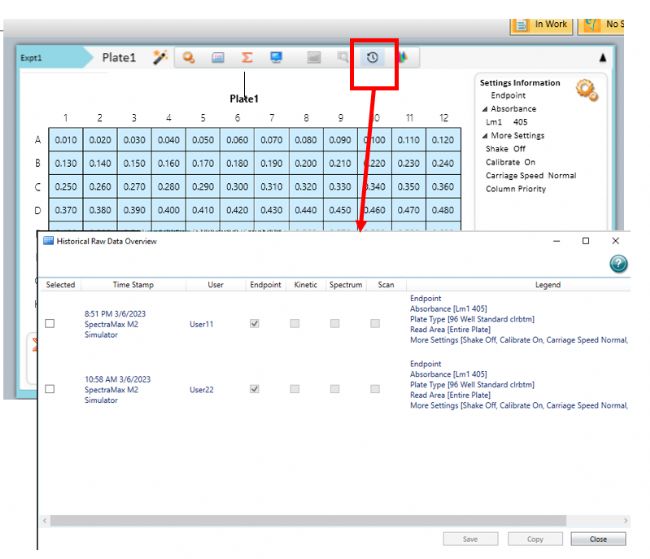Collapse the Absorbance settings tree node
This screenshot has height=559, width=650.
tap(486, 109)
